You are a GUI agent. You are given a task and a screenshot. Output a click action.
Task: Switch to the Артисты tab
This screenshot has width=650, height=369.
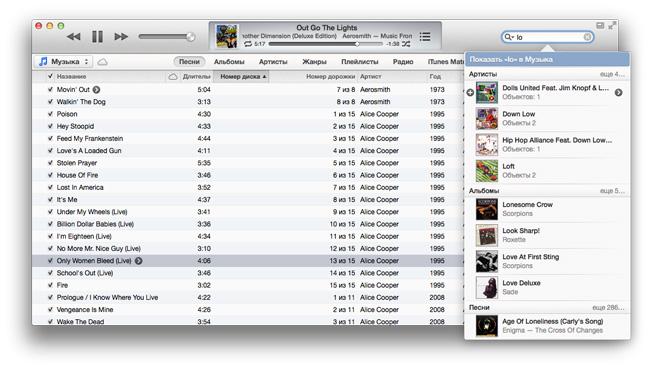273,61
